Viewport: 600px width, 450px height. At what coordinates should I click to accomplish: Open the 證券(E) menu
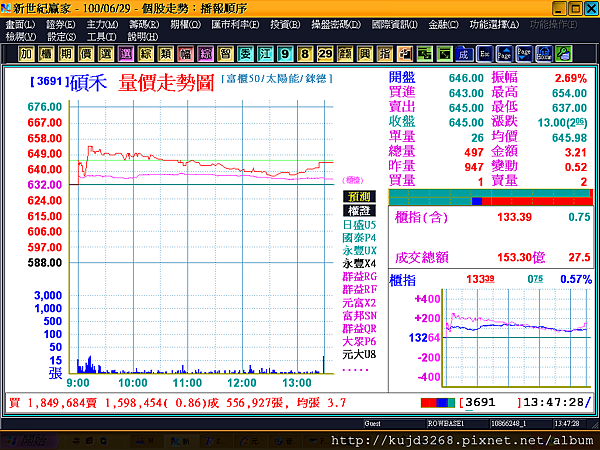60,24
